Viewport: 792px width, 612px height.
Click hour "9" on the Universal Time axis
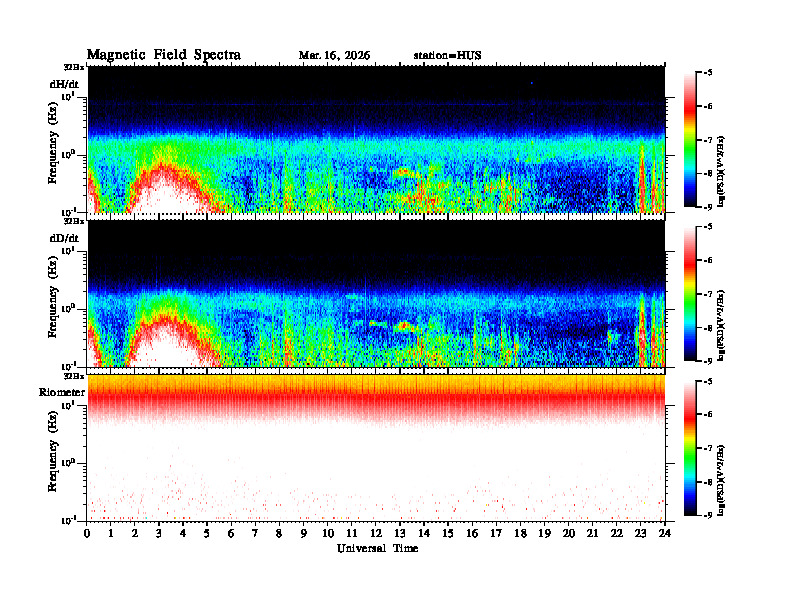point(304,533)
